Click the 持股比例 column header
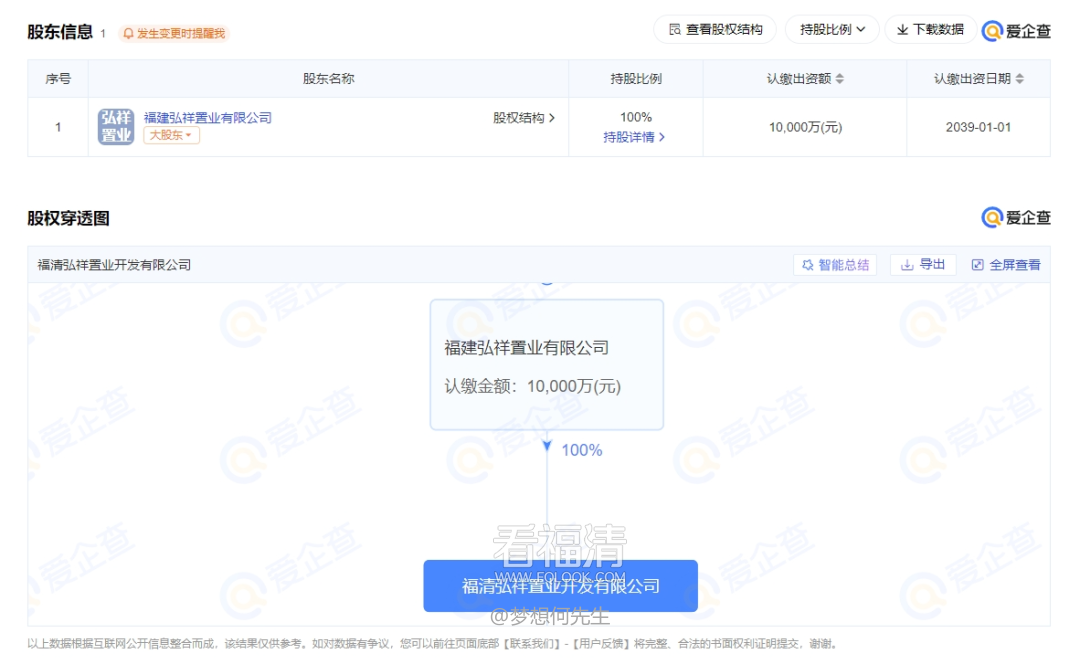The width and height of the screenshot is (1080, 664). (636, 79)
